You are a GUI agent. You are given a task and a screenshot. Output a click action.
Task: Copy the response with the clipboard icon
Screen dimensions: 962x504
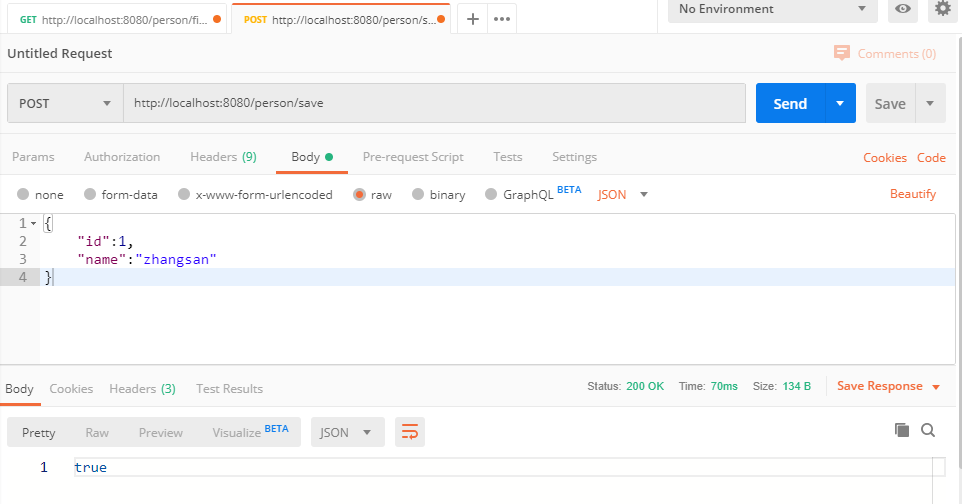902,430
